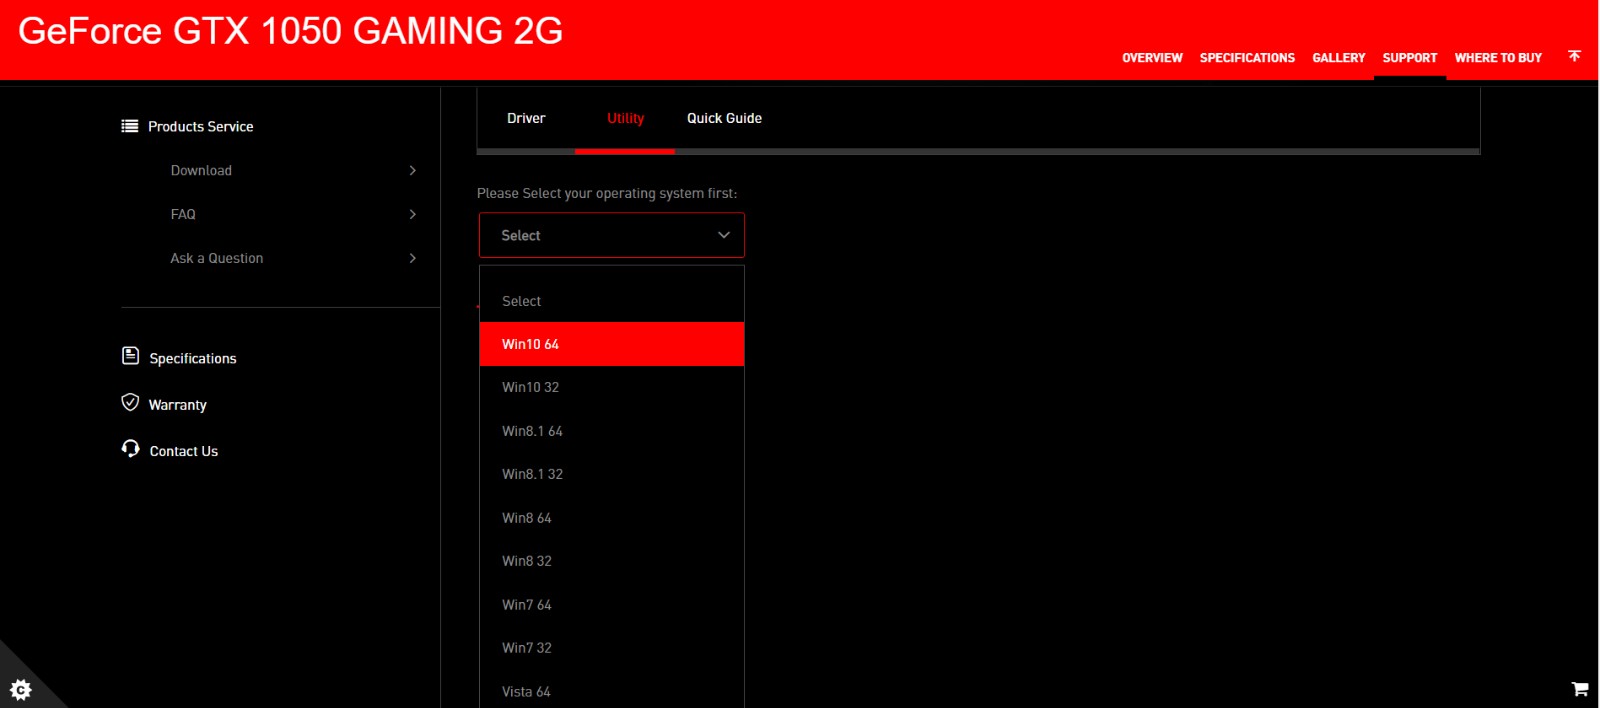Screen dimensions: 1600x708
Task: Expand the Download chevron arrow
Action: pos(413,171)
